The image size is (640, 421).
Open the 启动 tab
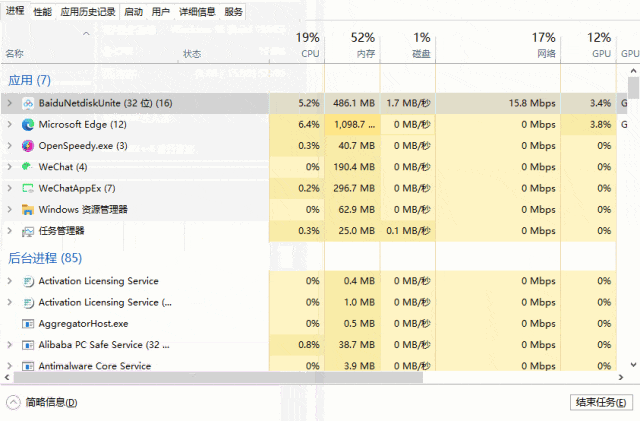pos(133,12)
